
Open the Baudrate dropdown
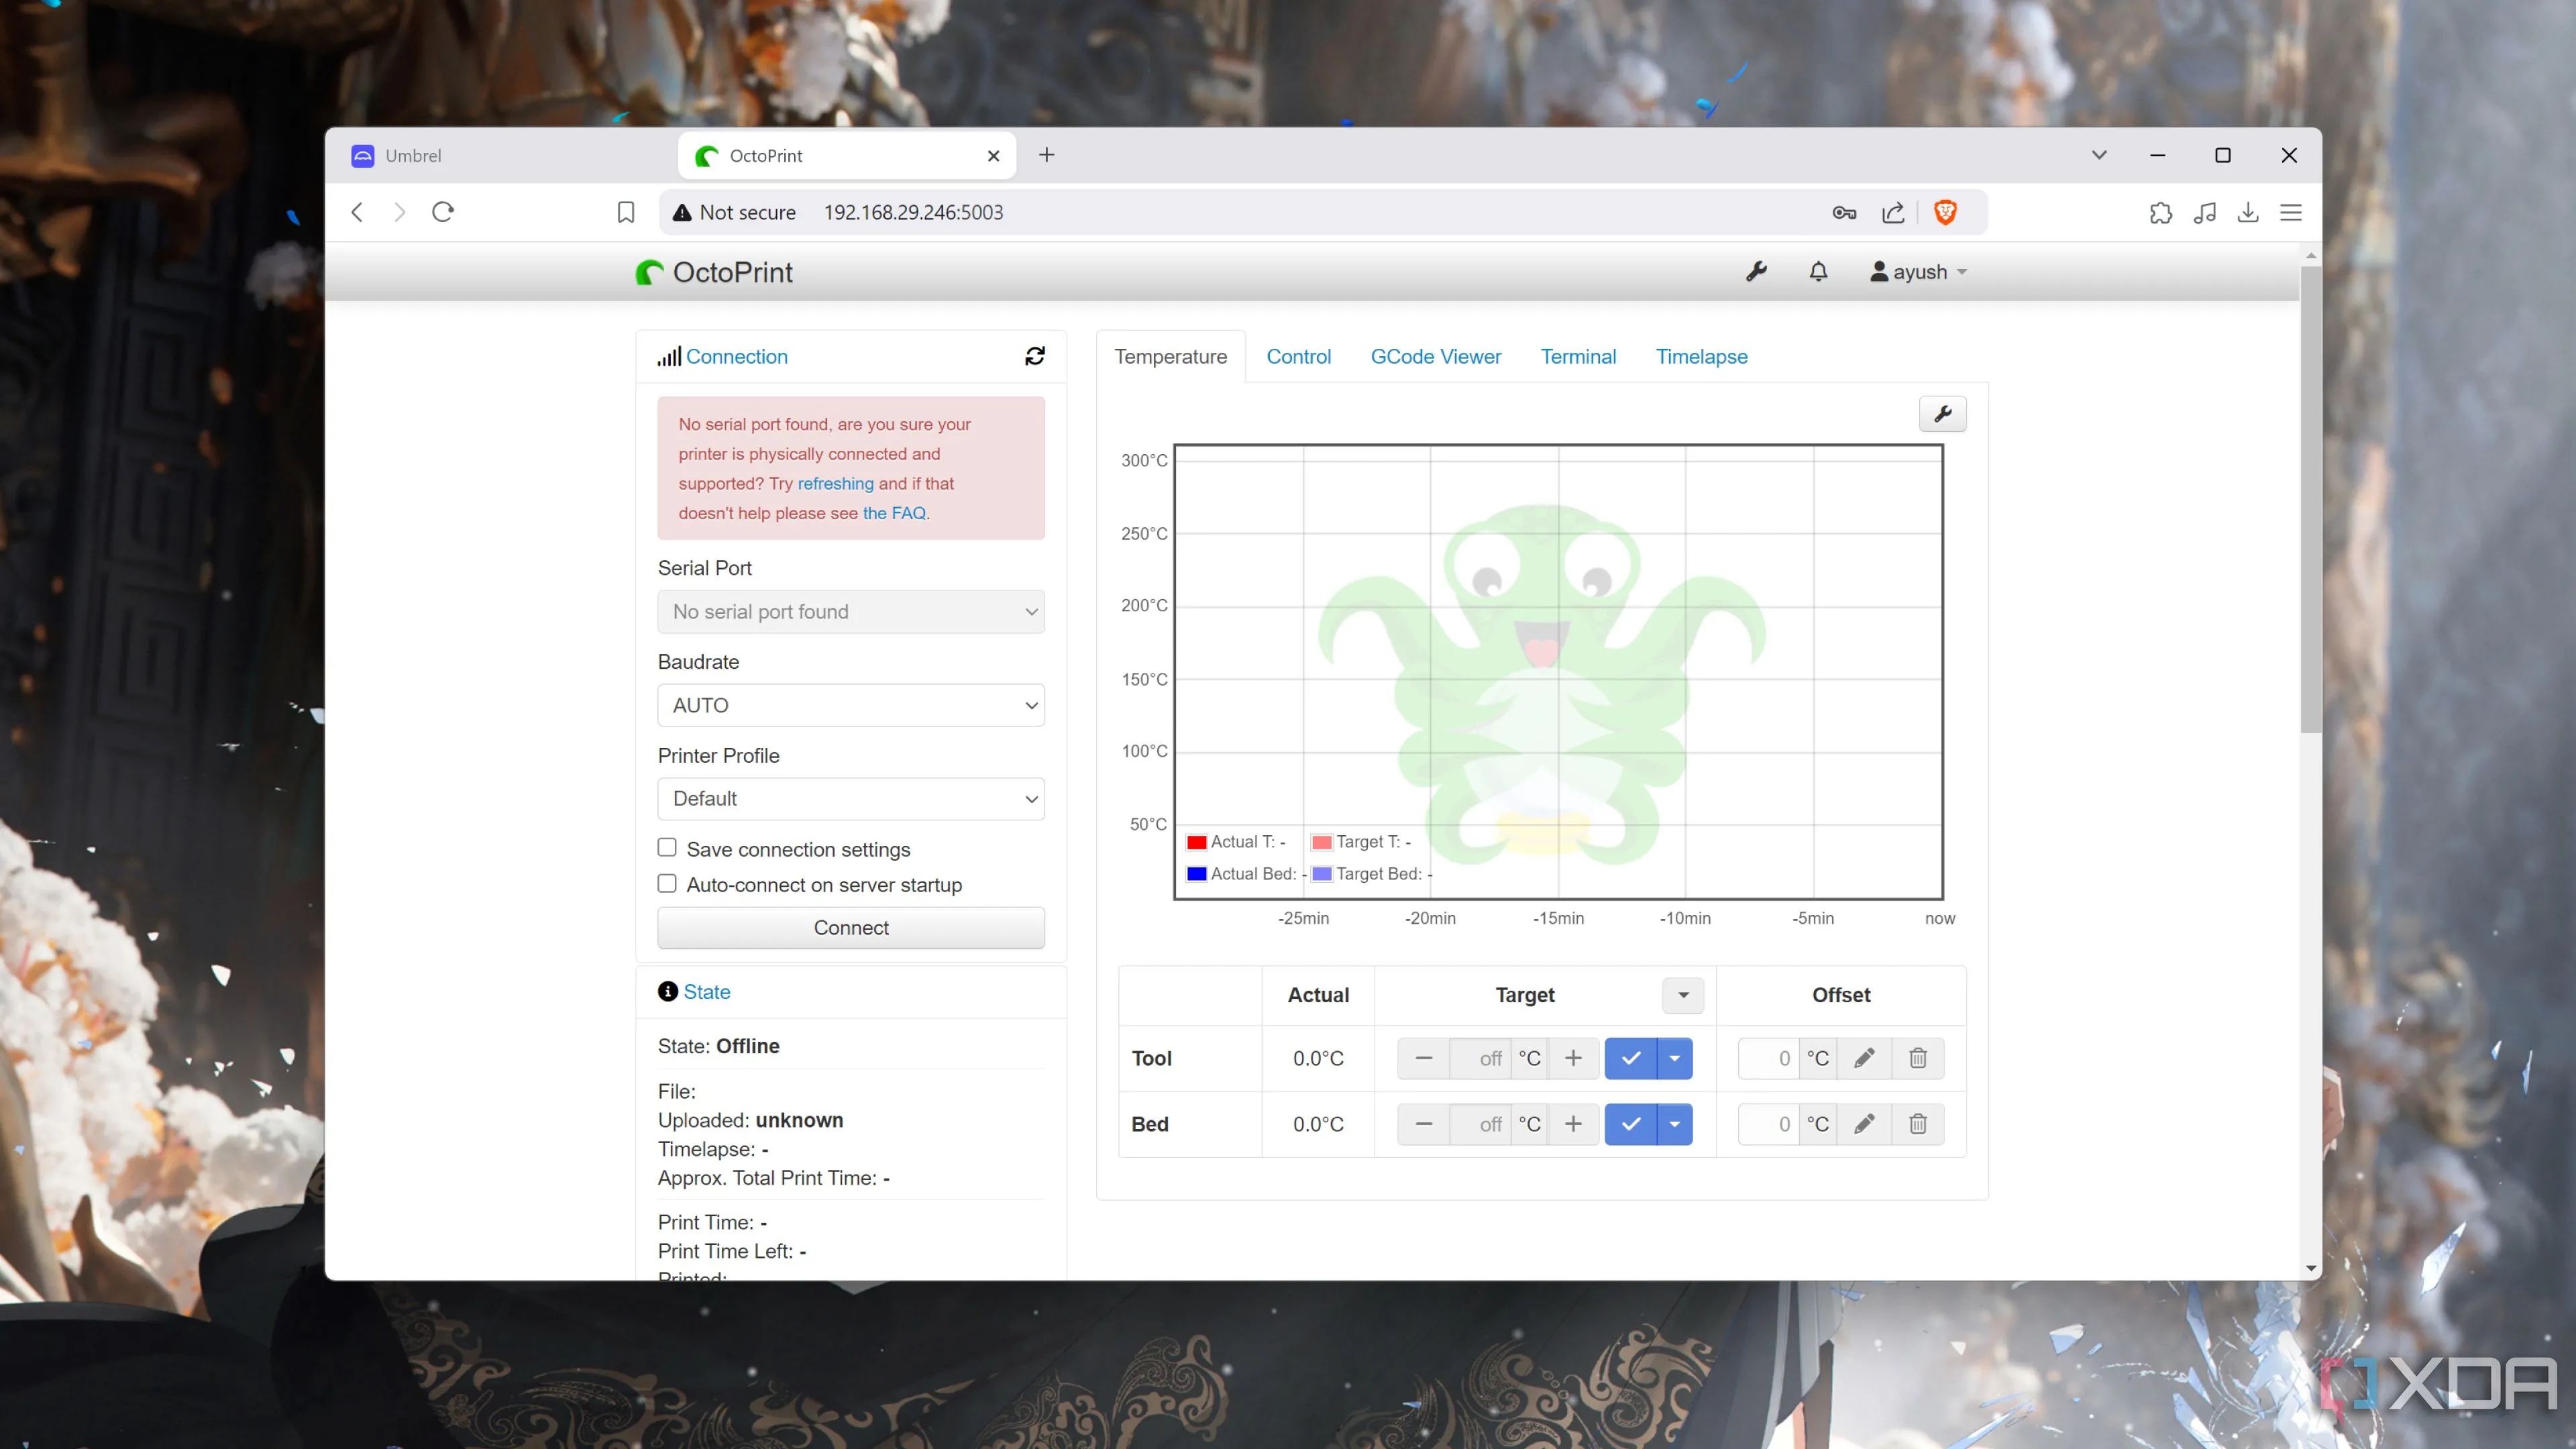(851, 705)
